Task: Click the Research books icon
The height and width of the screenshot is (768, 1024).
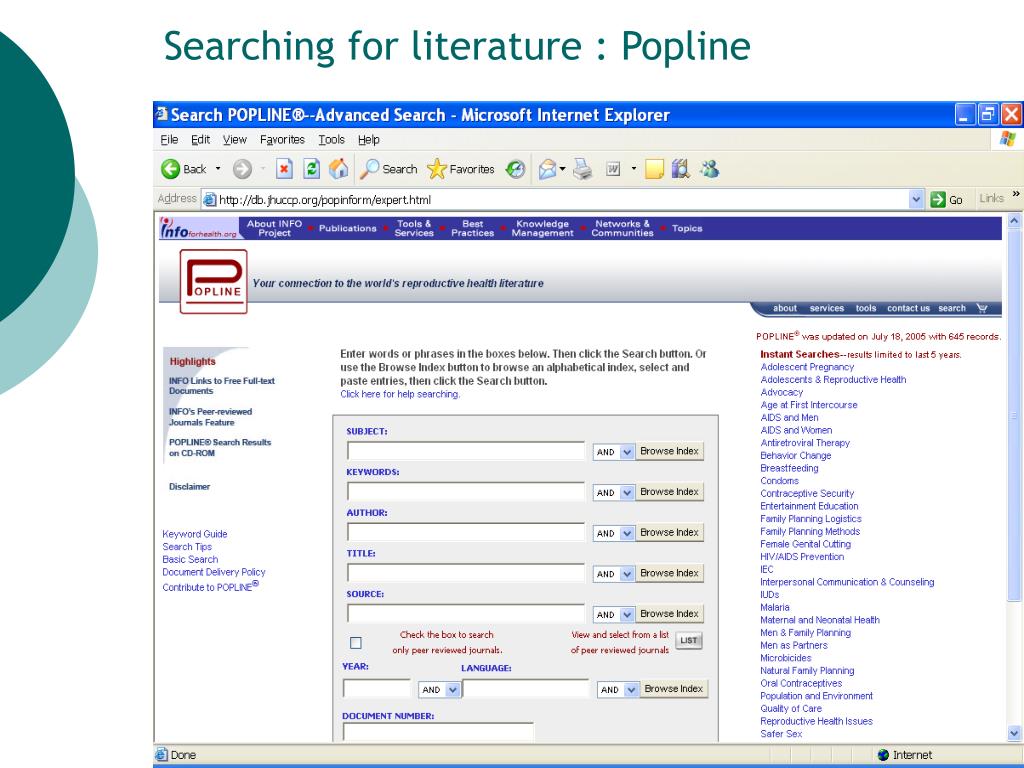Action: (680, 169)
